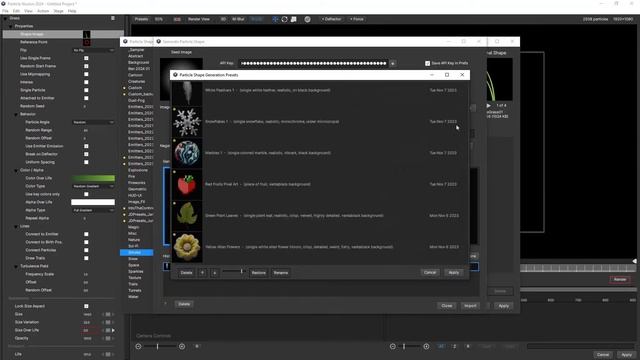Click the small button beside the API Key field
This screenshot has height=360, width=640.
point(393,63)
